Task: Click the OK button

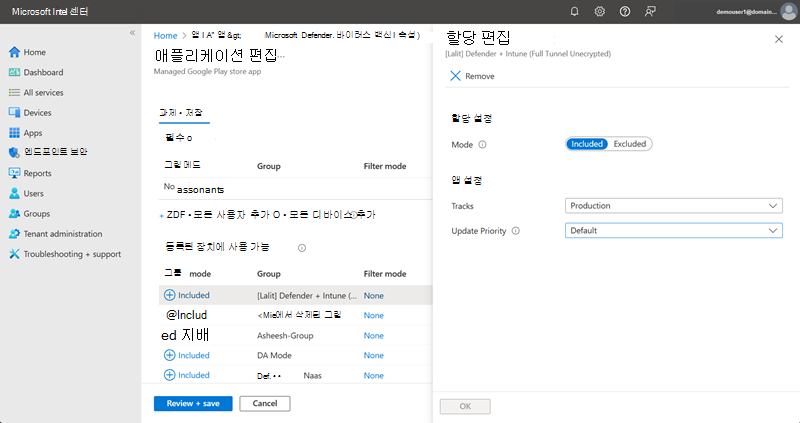Action: (x=465, y=406)
